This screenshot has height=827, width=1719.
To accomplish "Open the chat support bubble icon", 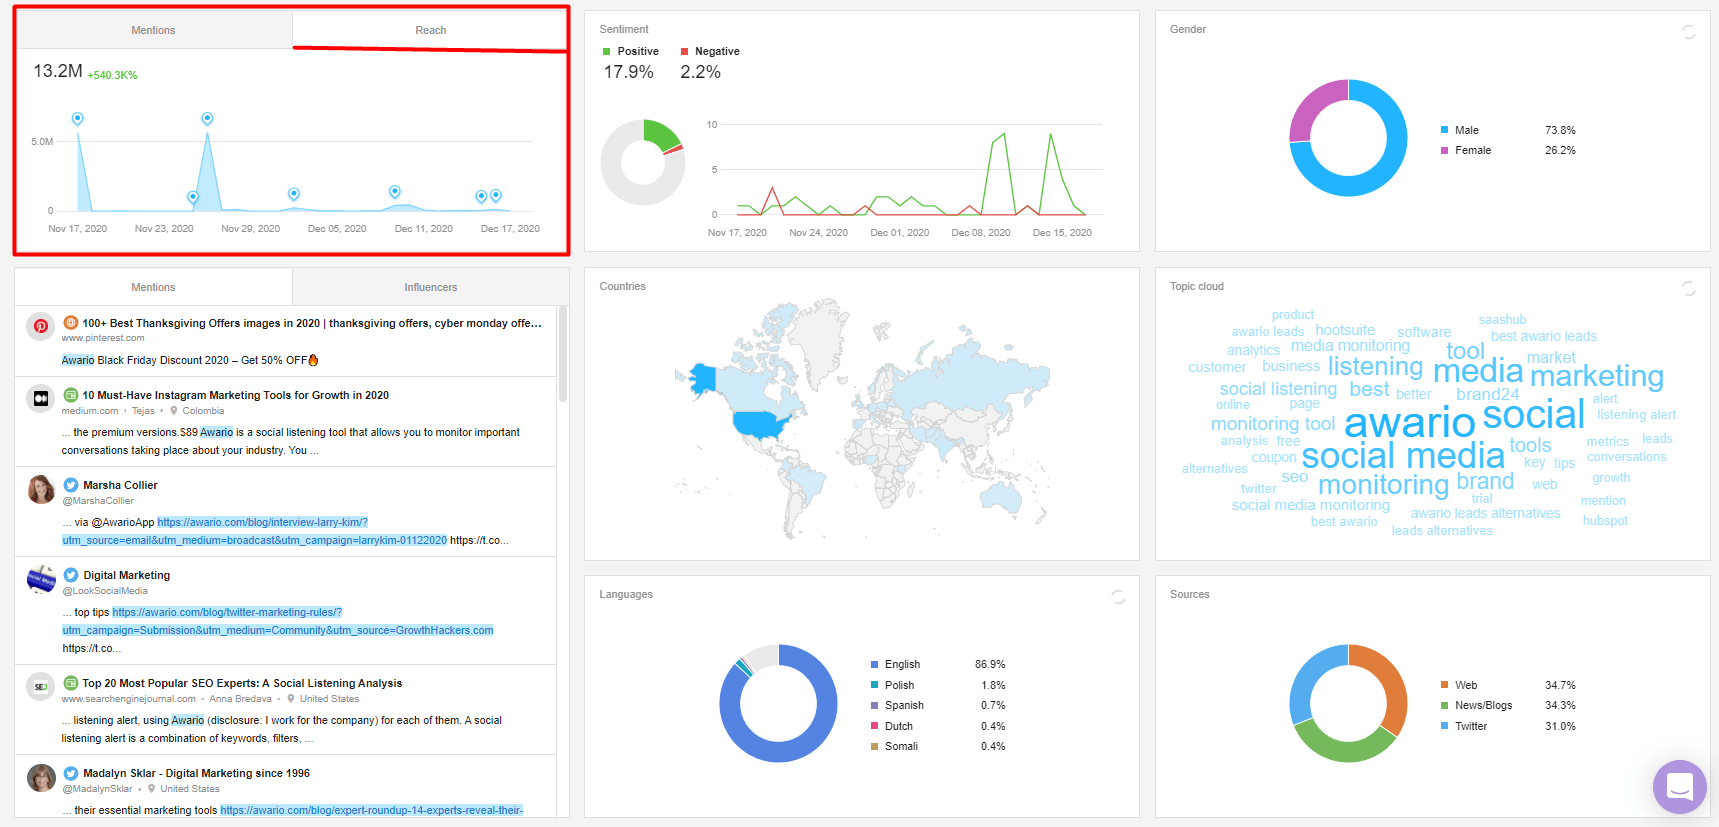I will pyautogui.click(x=1680, y=787).
